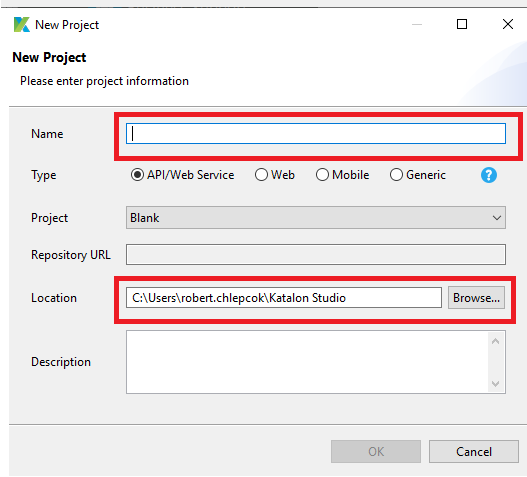This screenshot has height=477, width=527.
Task: Click the Name text field
Action: 316,134
